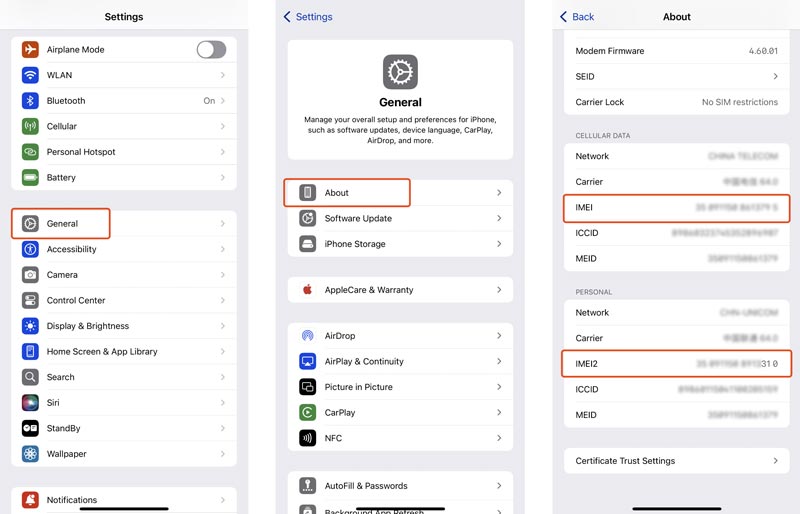Tap the Notifications bell icon
This screenshot has height=514, width=800.
coord(30,500)
